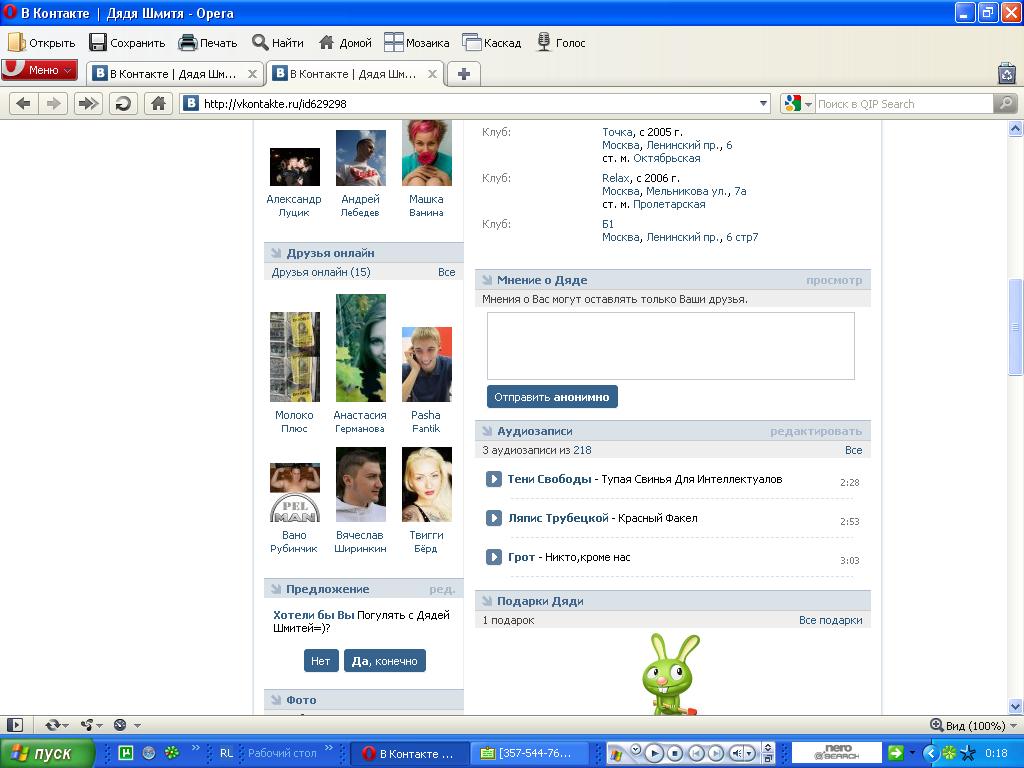Viewport: 1024px width, 768px height.
Task: Open a new tab with plus button
Action: [x=464, y=74]
